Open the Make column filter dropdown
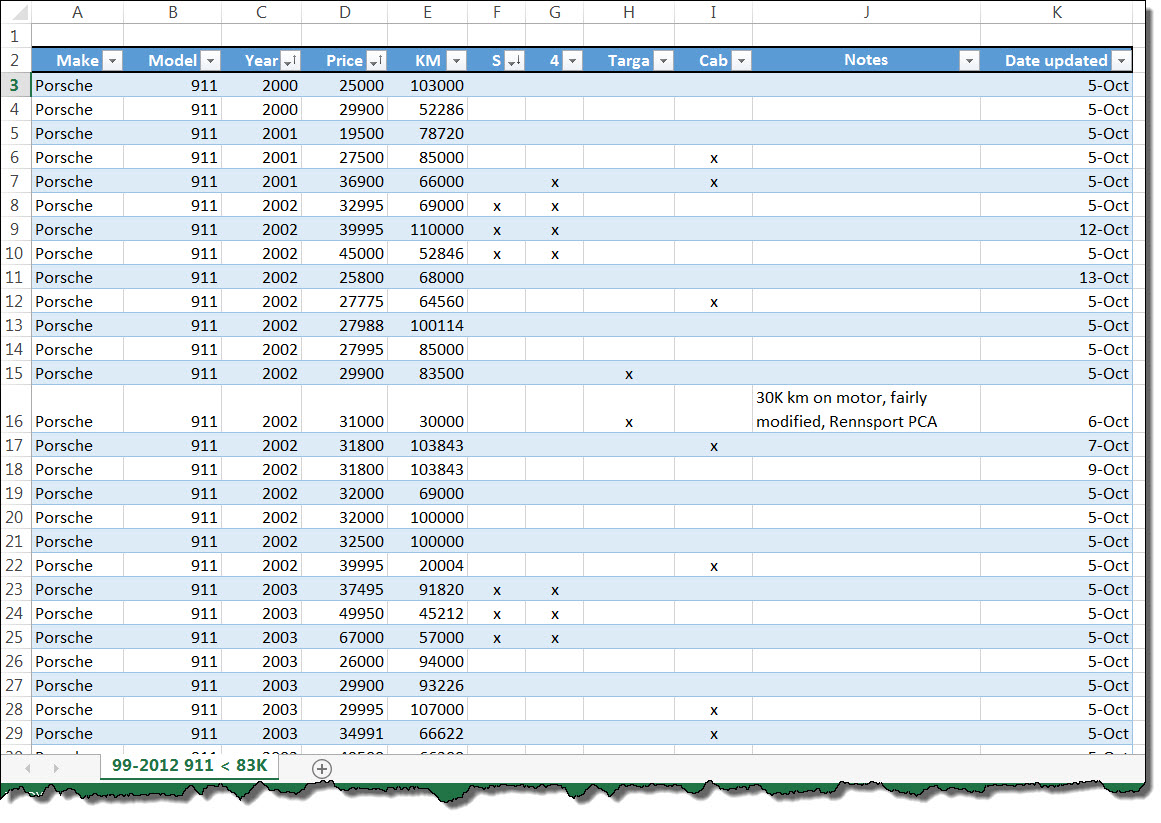The height and width of the screenshot is (823, 1161). tap(113, 61)
